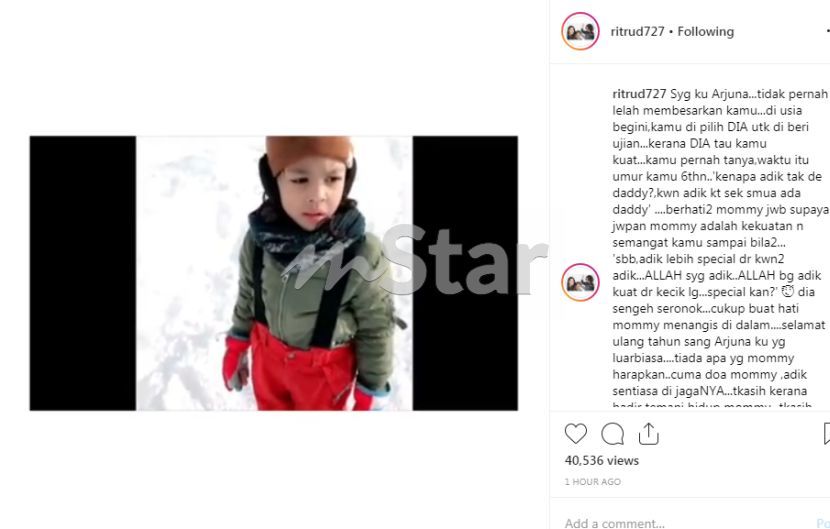This screenshot has width=830, height=529.
Task: Play the video of the boy in snow
Action: [x=274, y=273]
